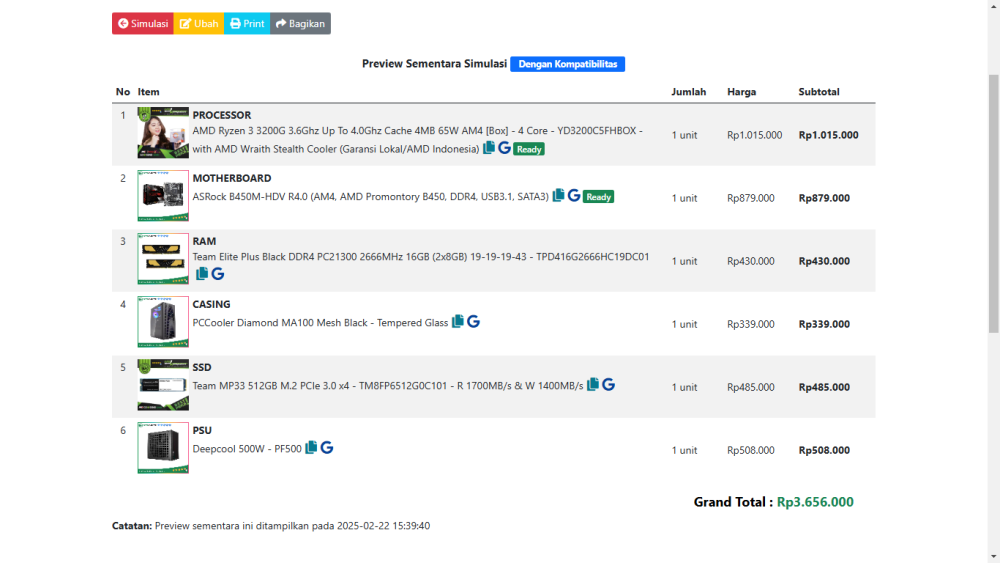This screenshot has width=1000, height=563.
Task: Google search the AMD Ryzen 3 3200G
Action: tap(504, 148)
